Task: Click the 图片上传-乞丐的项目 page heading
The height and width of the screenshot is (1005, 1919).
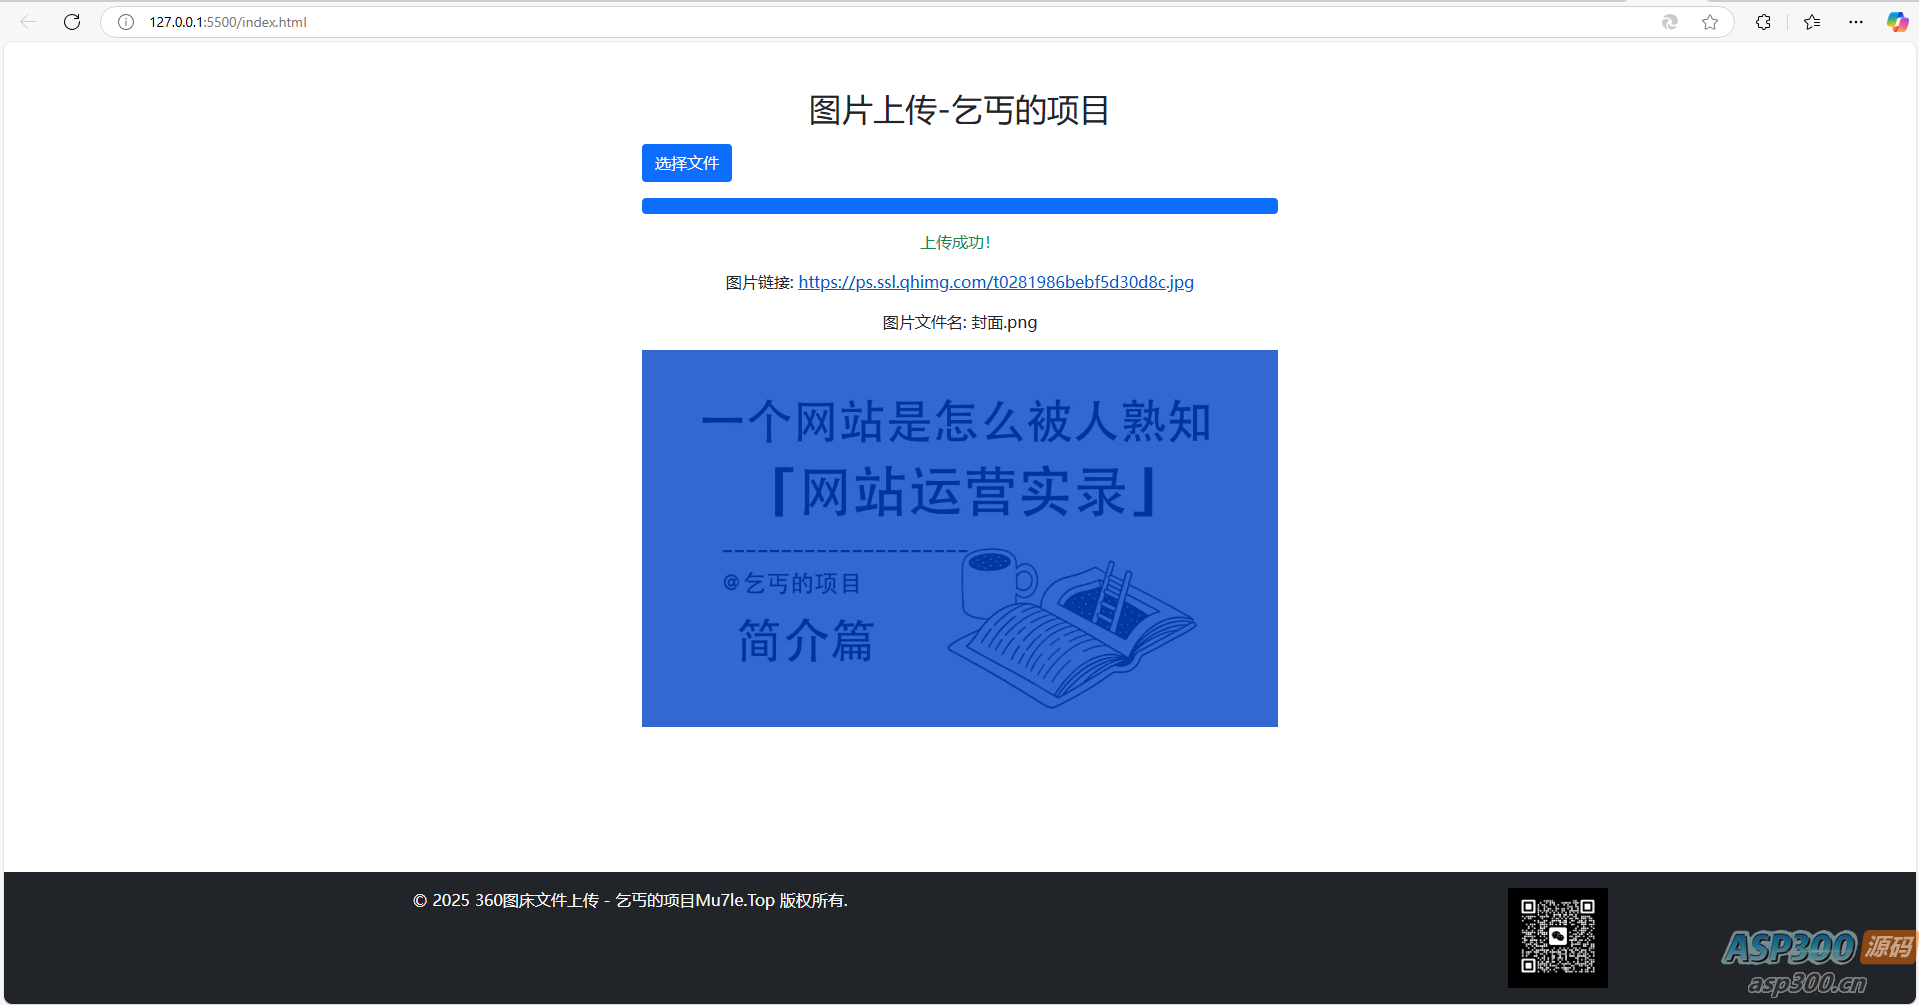Action: click(x=960, y=110)
